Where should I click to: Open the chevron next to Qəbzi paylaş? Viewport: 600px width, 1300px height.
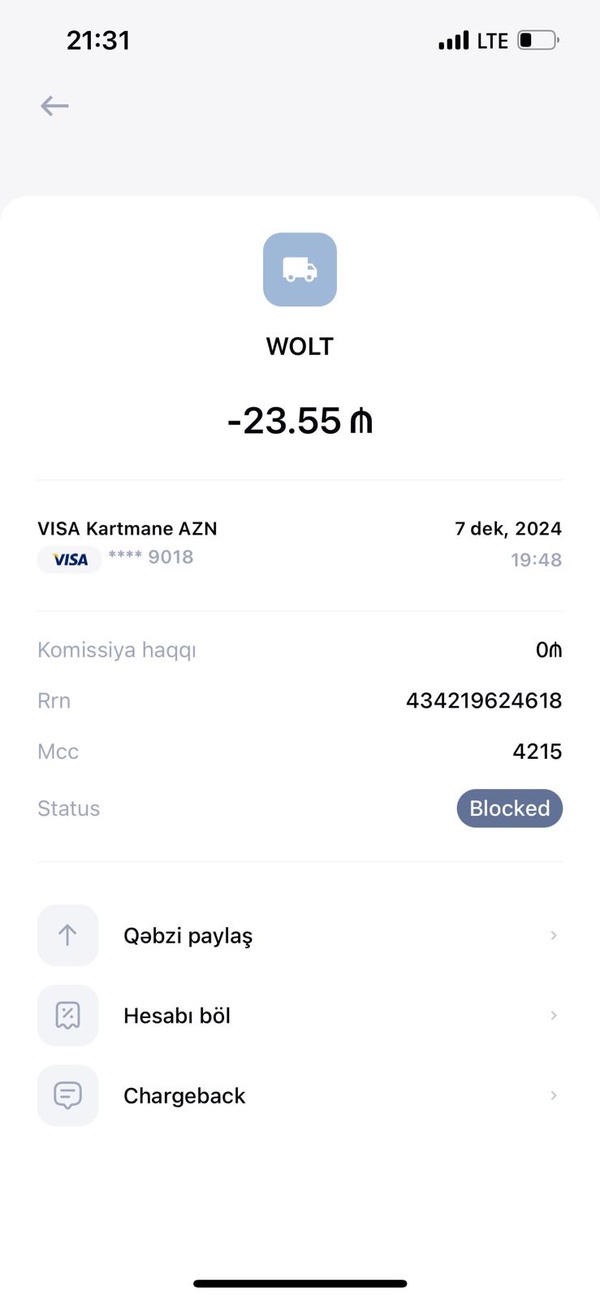coord(553,935)
